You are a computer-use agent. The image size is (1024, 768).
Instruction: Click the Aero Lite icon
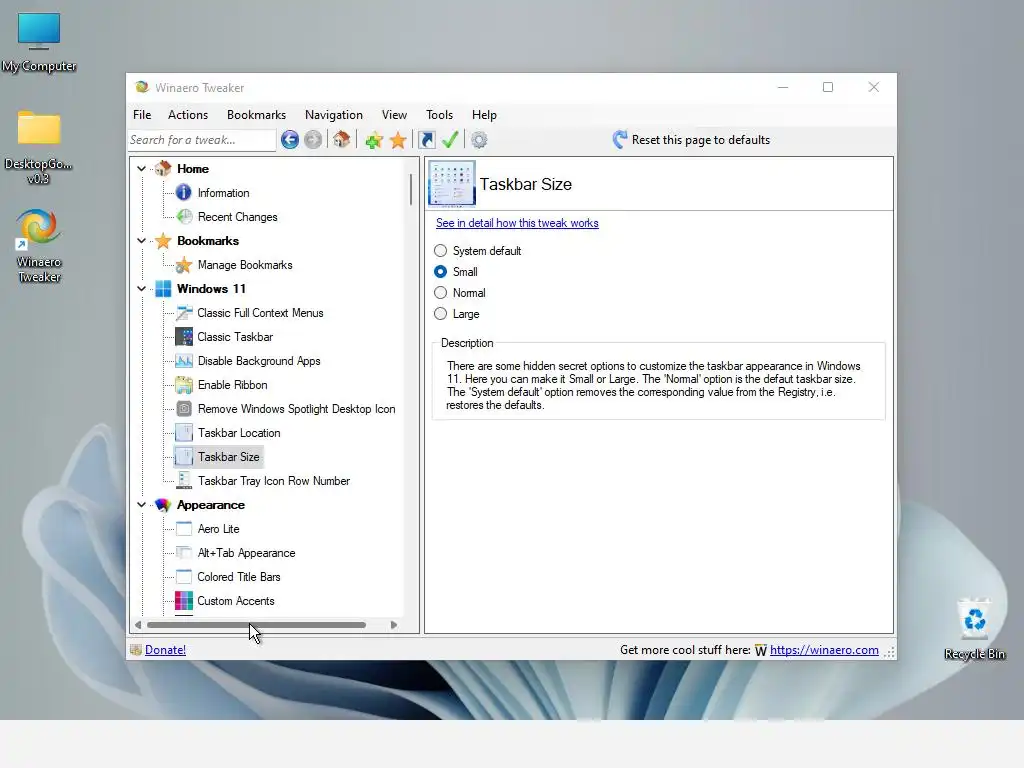pyautogui.click(x=184, y=529)
